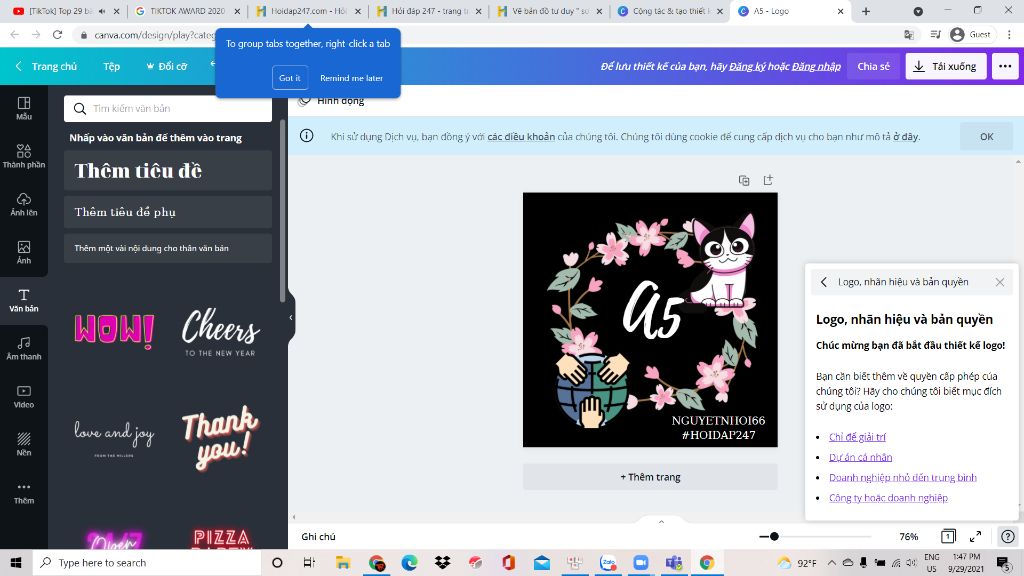Image resolution: width=1024 pixels, height=576 pixels.
Task: Add a heading with Thêm tiêu đề
Action: (x=168, y=170)
